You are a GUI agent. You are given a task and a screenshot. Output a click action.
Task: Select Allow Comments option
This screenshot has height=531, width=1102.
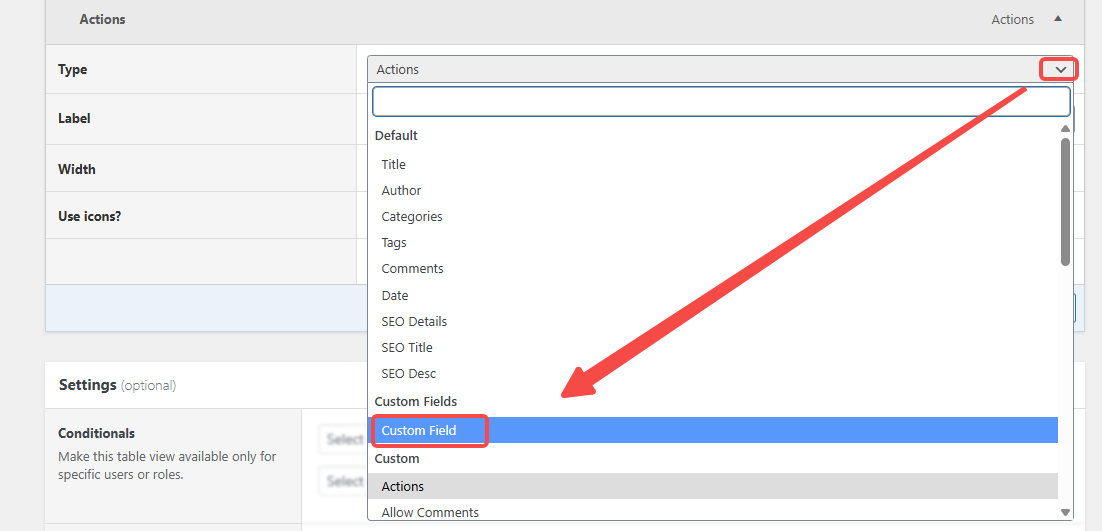tap(430, 512)
